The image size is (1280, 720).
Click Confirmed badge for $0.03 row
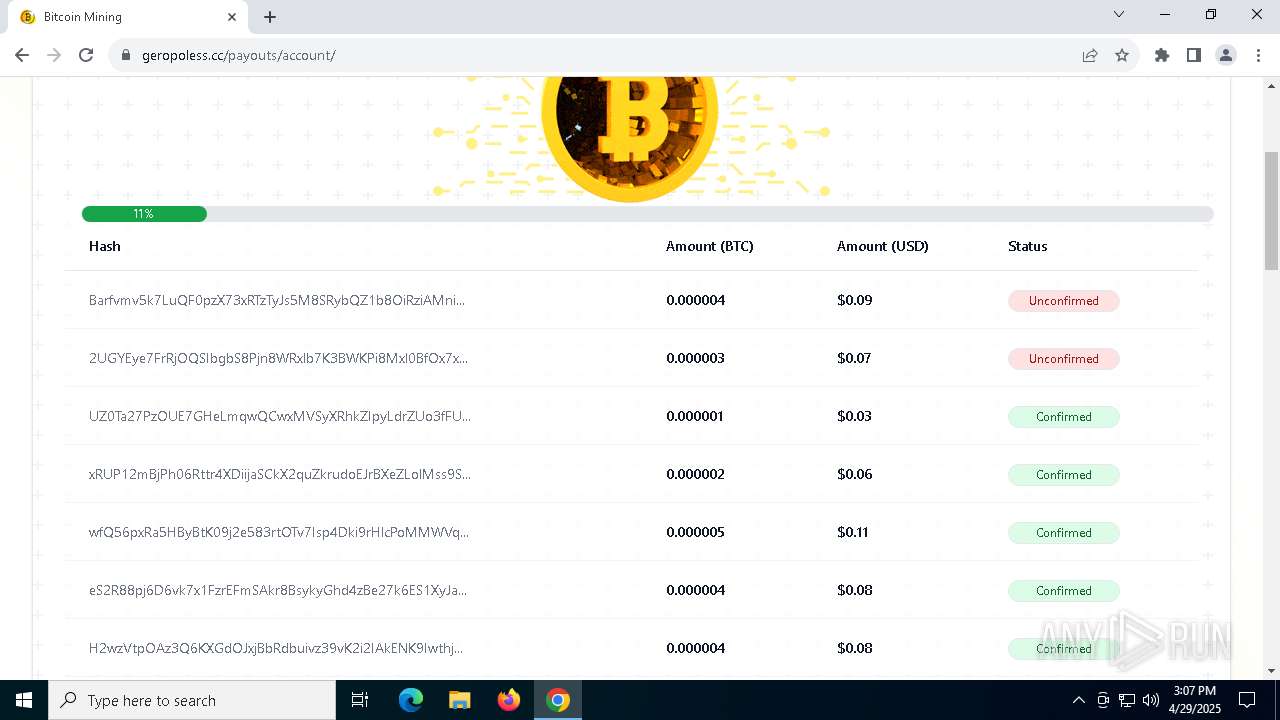tap(1063, 417)
